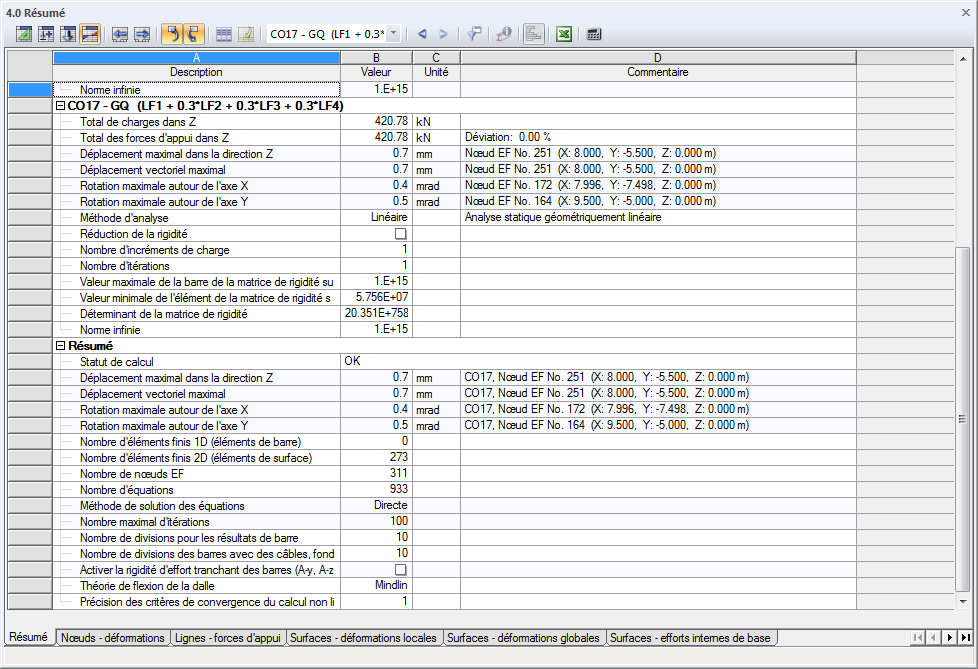
Task: Click the info balloon icon in toolbar
Action: (x=503, y=34)
